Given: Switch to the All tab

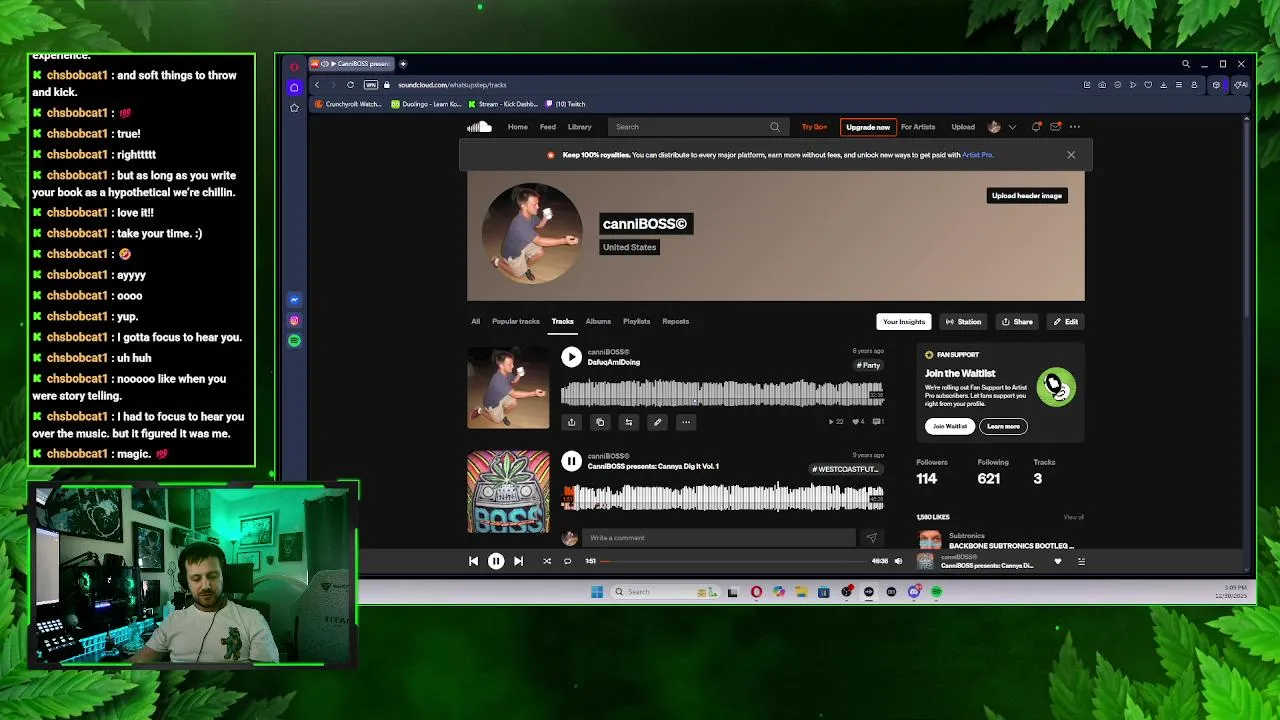Looking at the screenshot, I should (476, 322).
